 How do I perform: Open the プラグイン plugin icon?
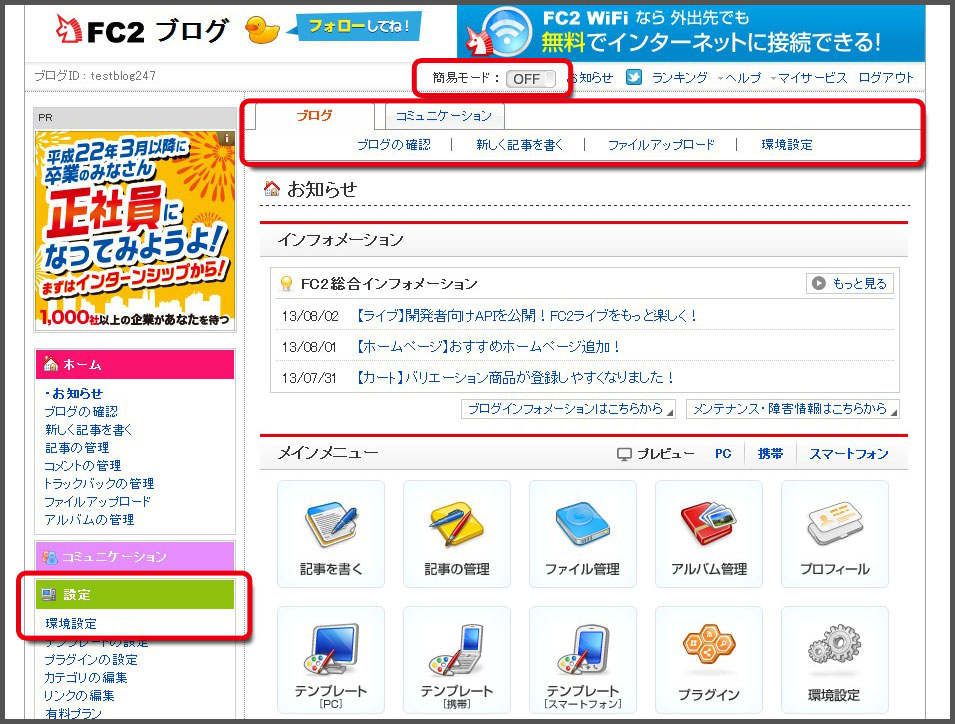point(709,660)
